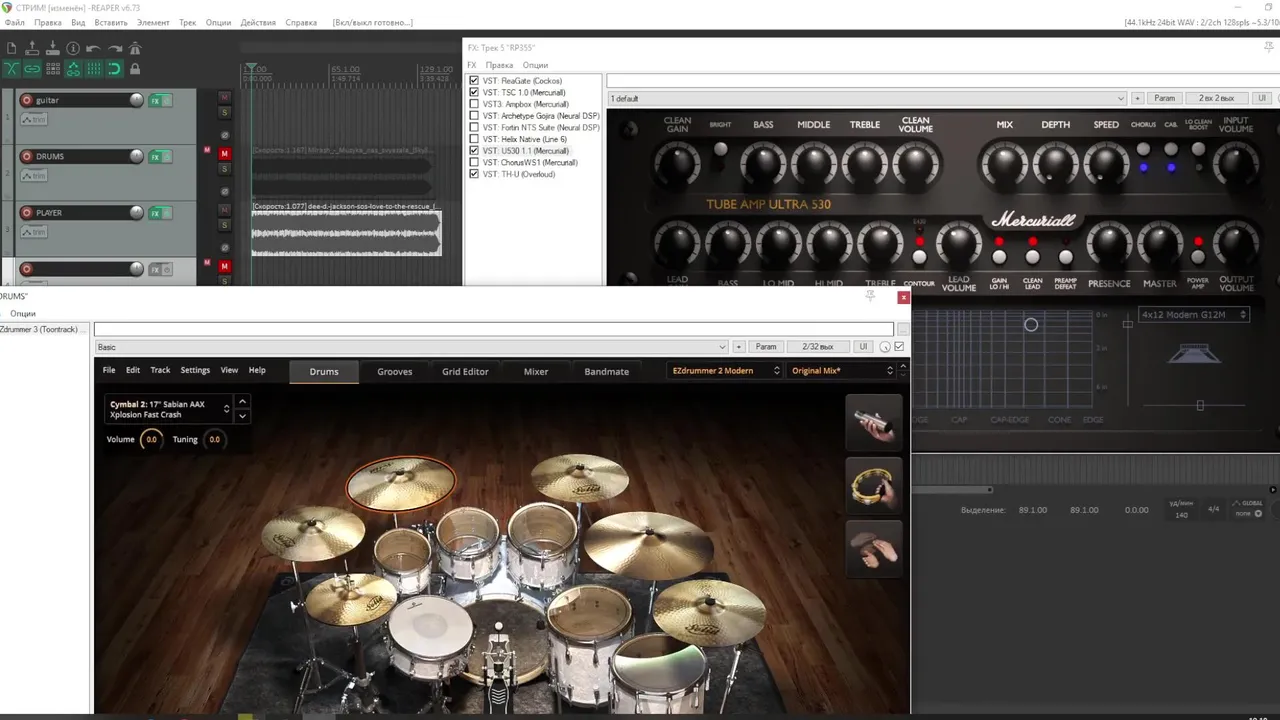Disable TSC 1.0 (Mercuriall) checkbox

tap(474, 92)
